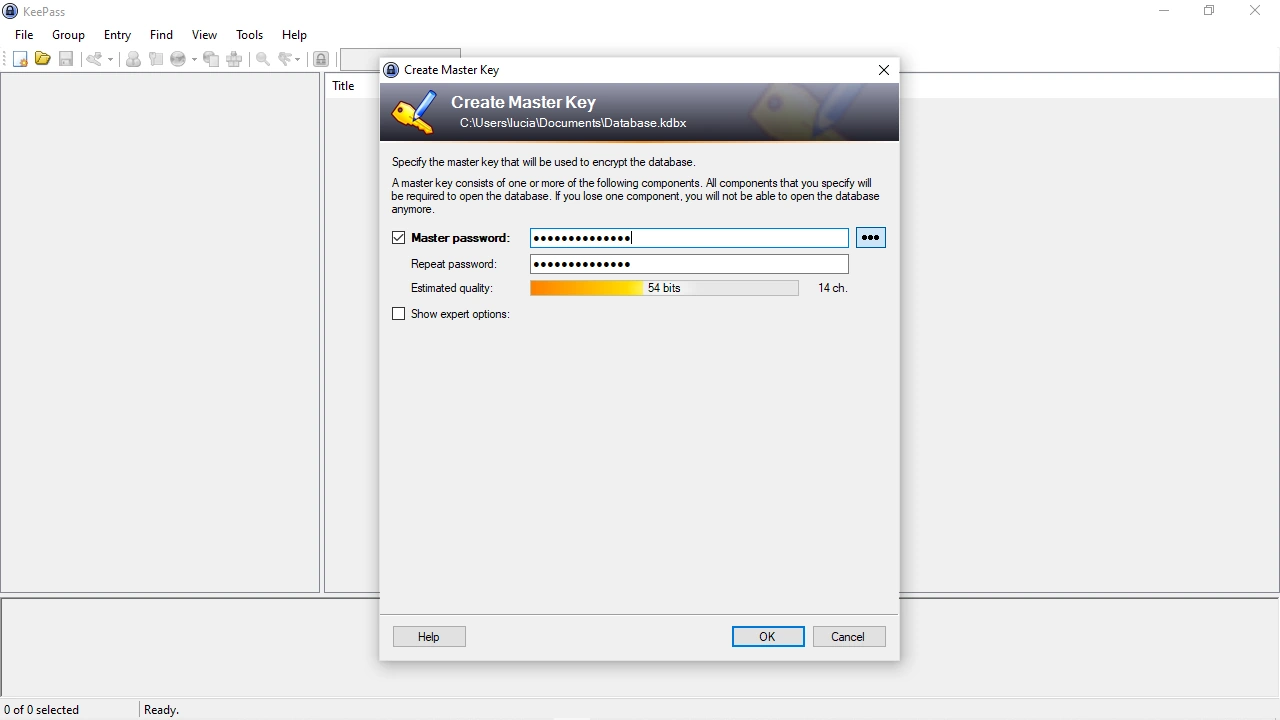This screenshot has height=720, width=1280.
Task: Click the Find magnifier toolbar icon
Action: pyautogui.click(x=263, y=59)
